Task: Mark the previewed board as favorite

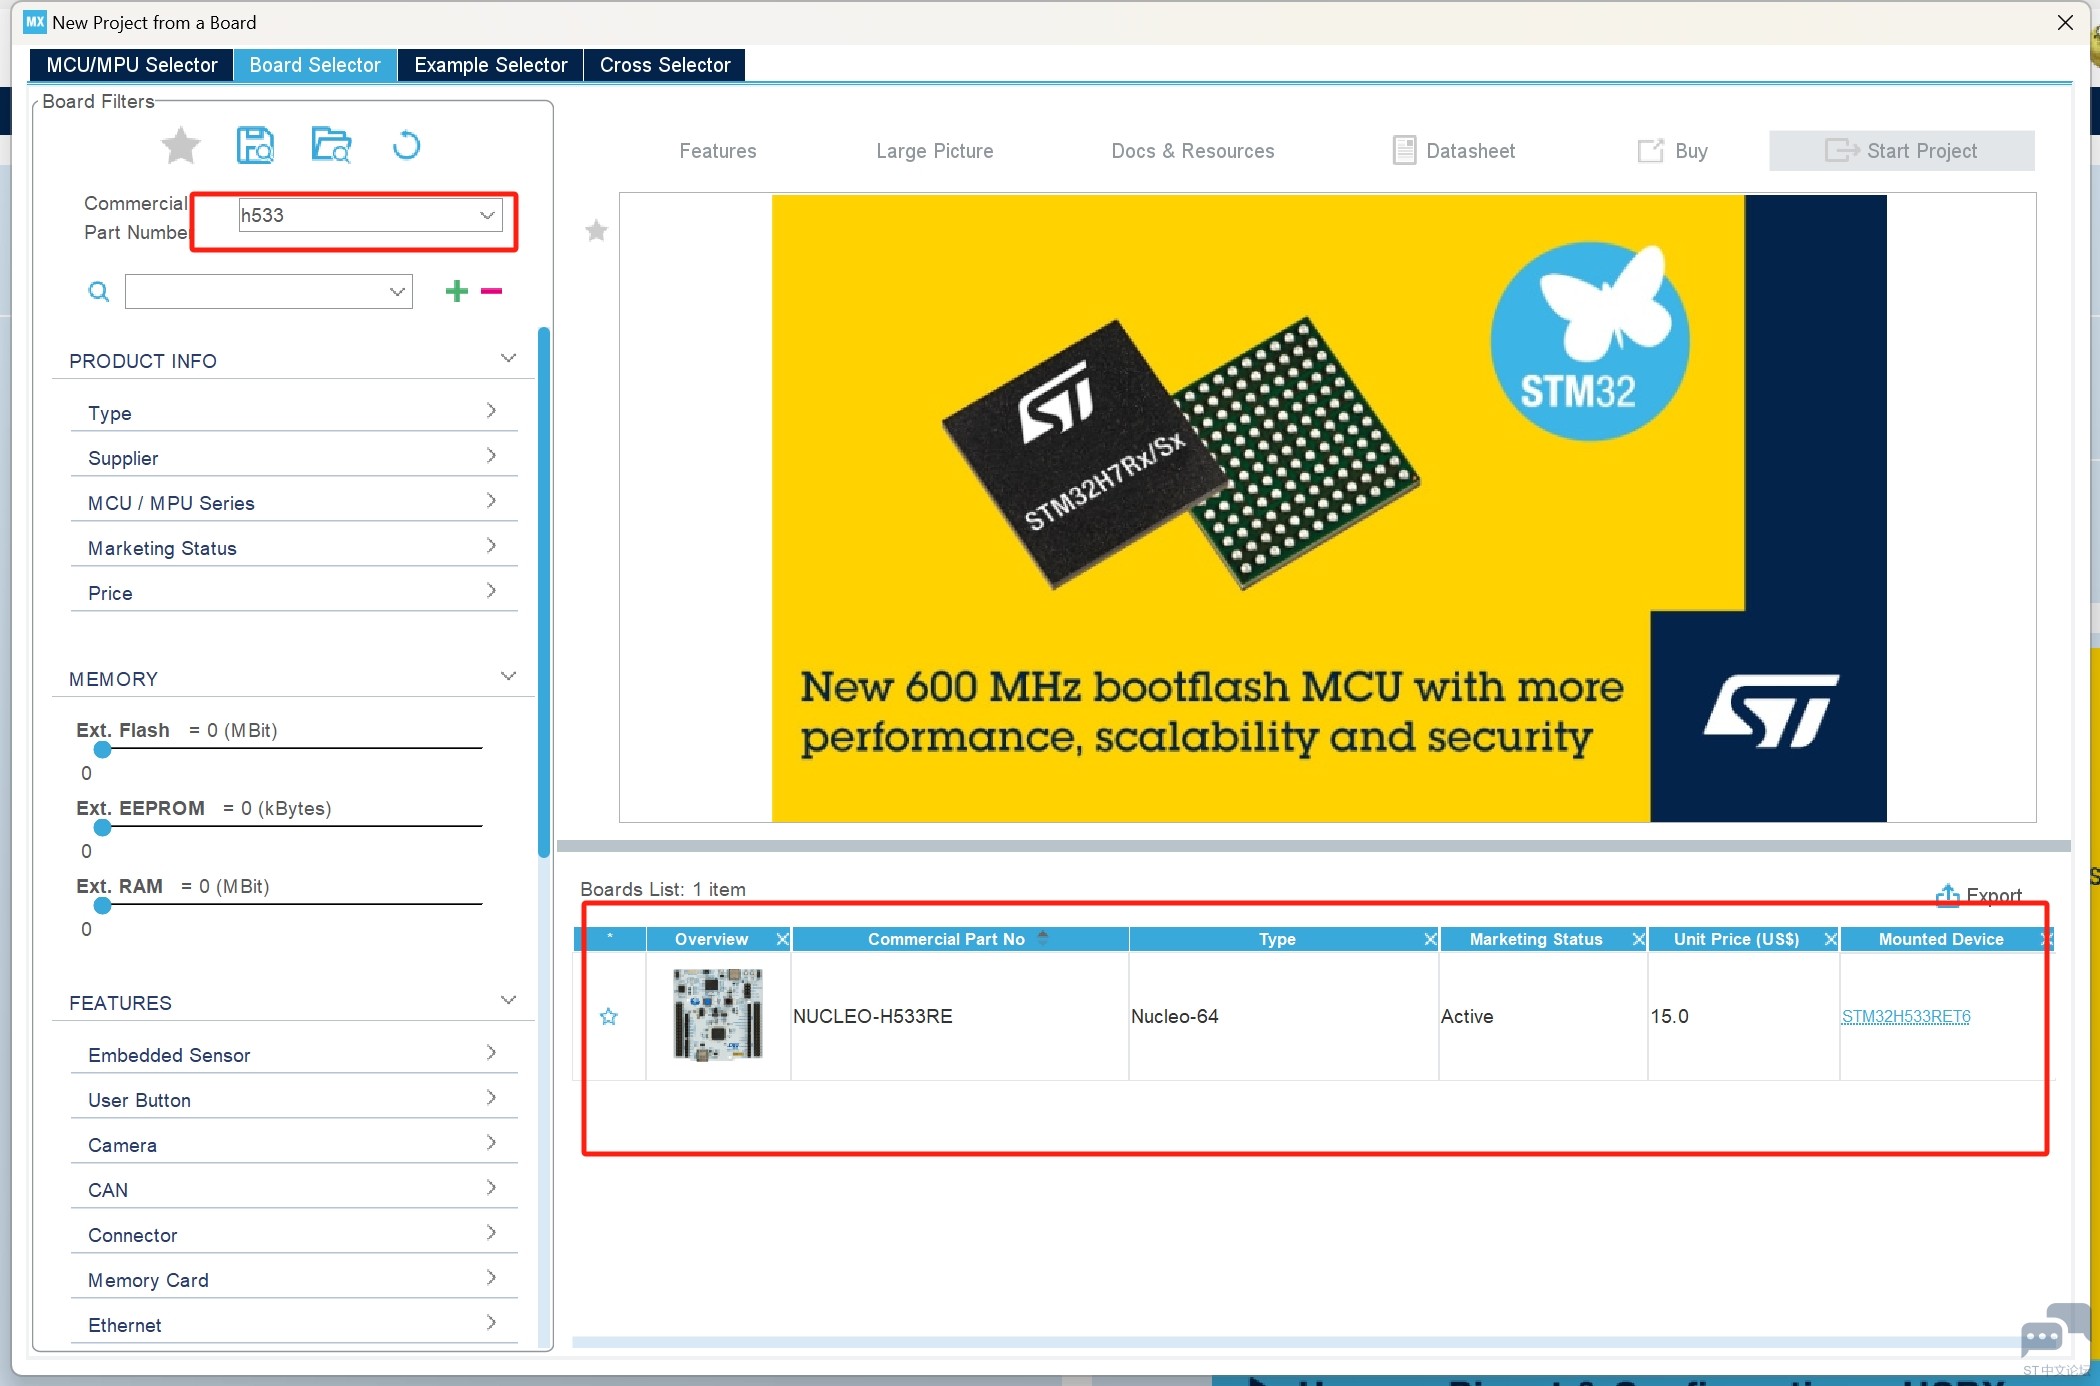Action: [596, 231]
